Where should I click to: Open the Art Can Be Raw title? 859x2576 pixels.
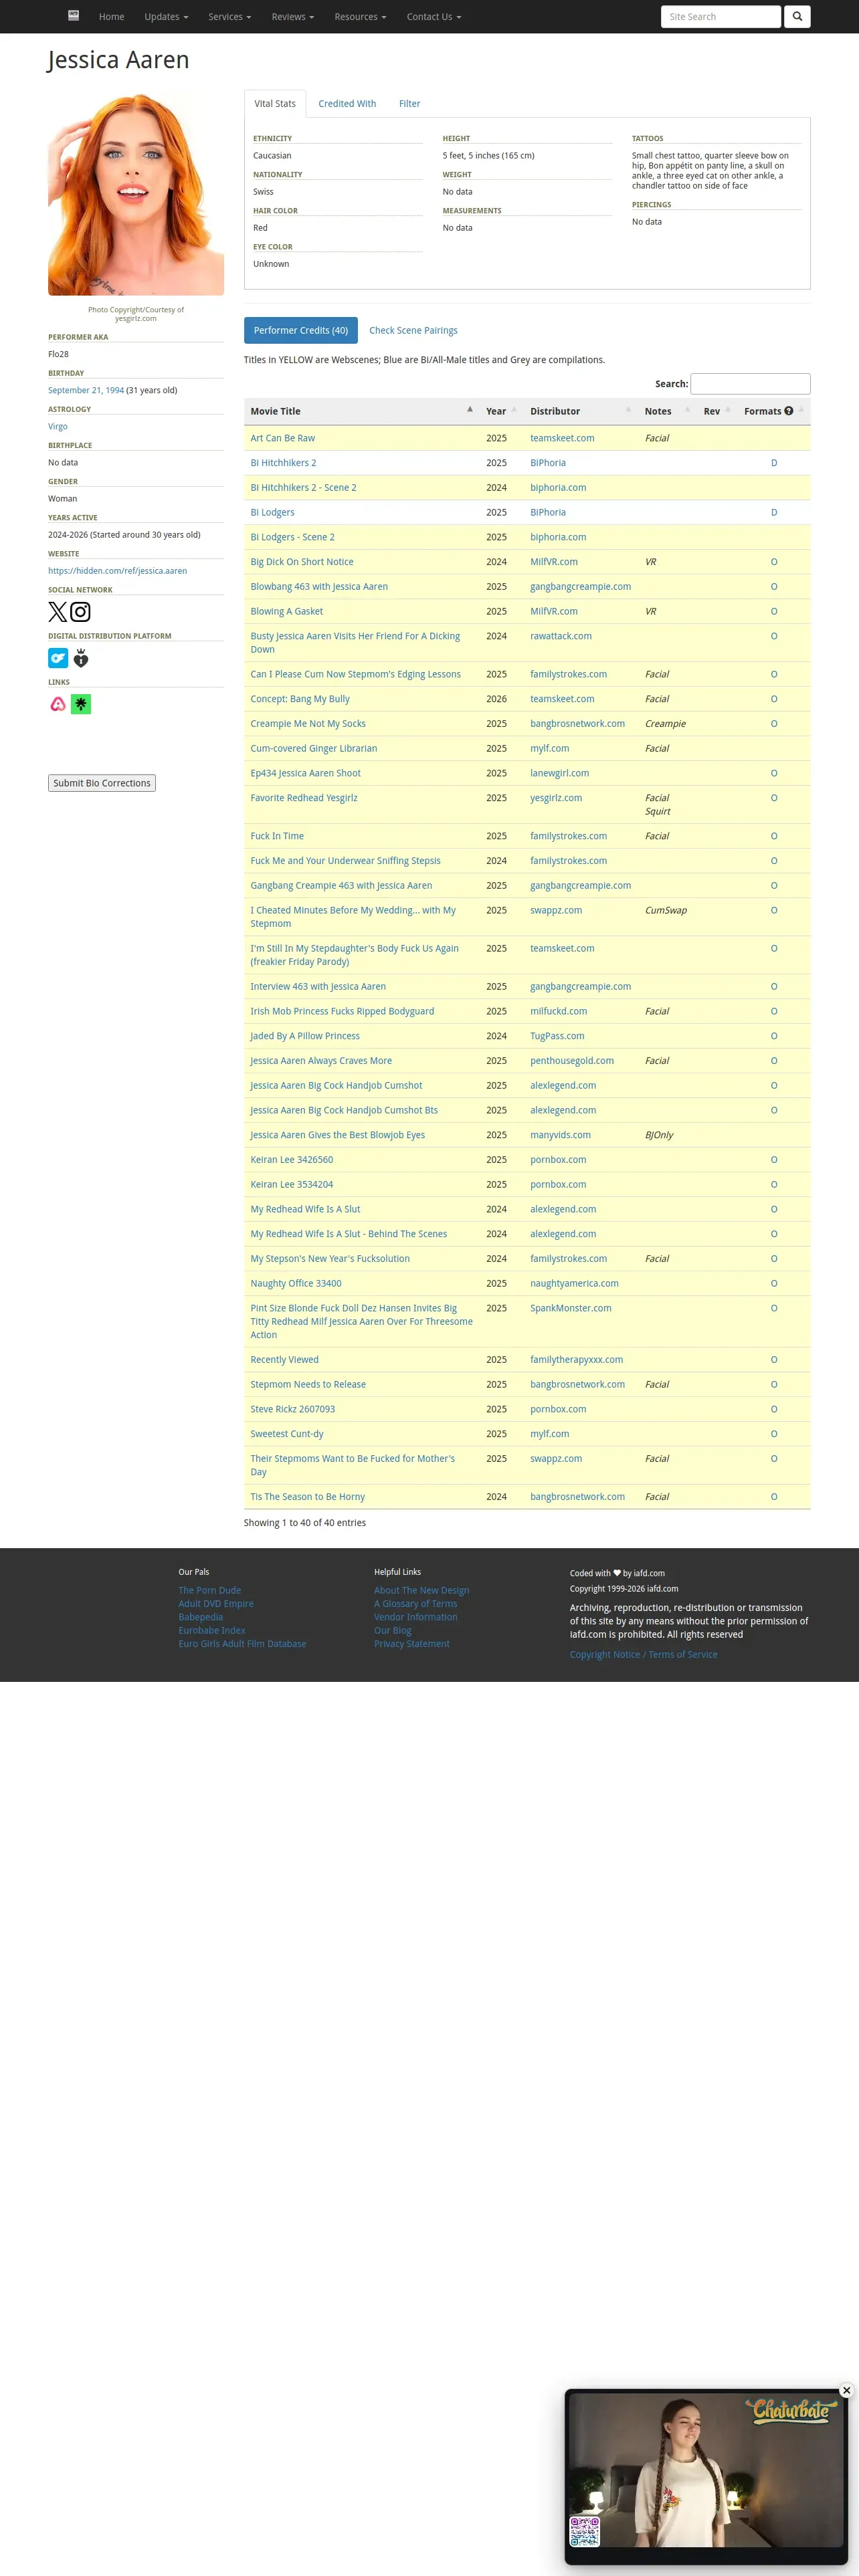click(283, 438)
